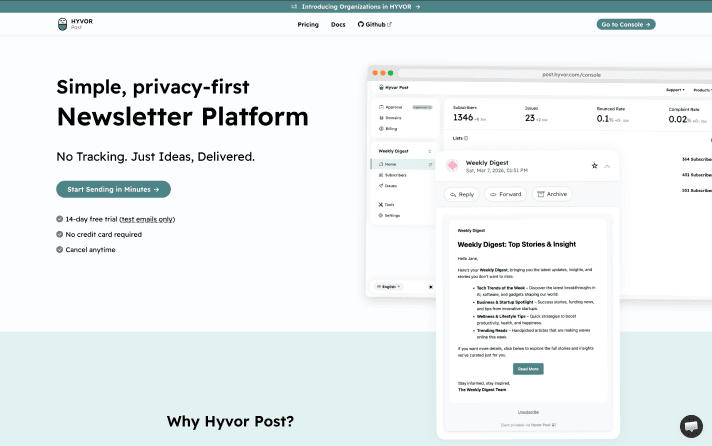The image size is (712, 446).
Task: Open the Support dropdown in console
Action: (675, 90)
